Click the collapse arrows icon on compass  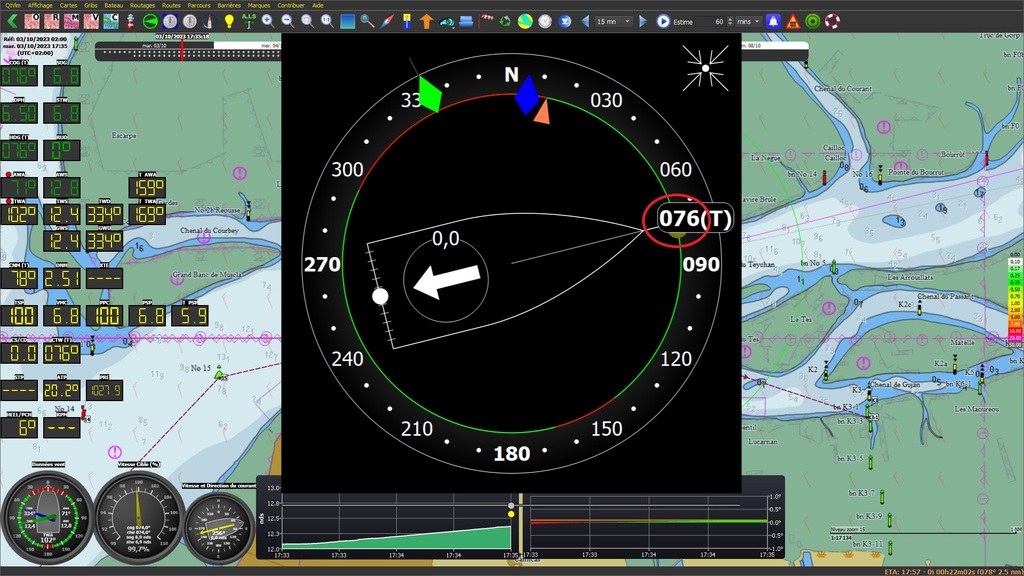705,68
